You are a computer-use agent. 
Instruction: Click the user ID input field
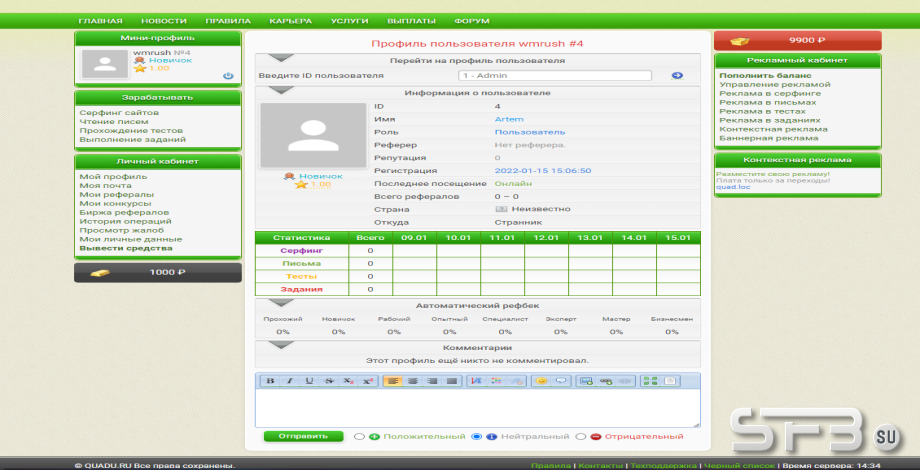click(554, 75)
